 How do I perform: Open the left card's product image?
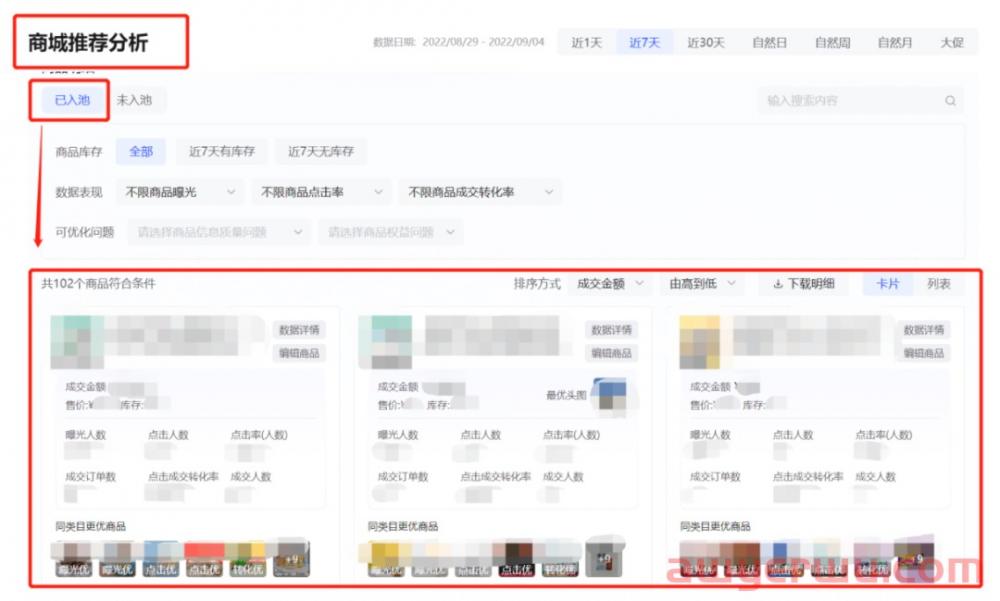click(77, 342)
